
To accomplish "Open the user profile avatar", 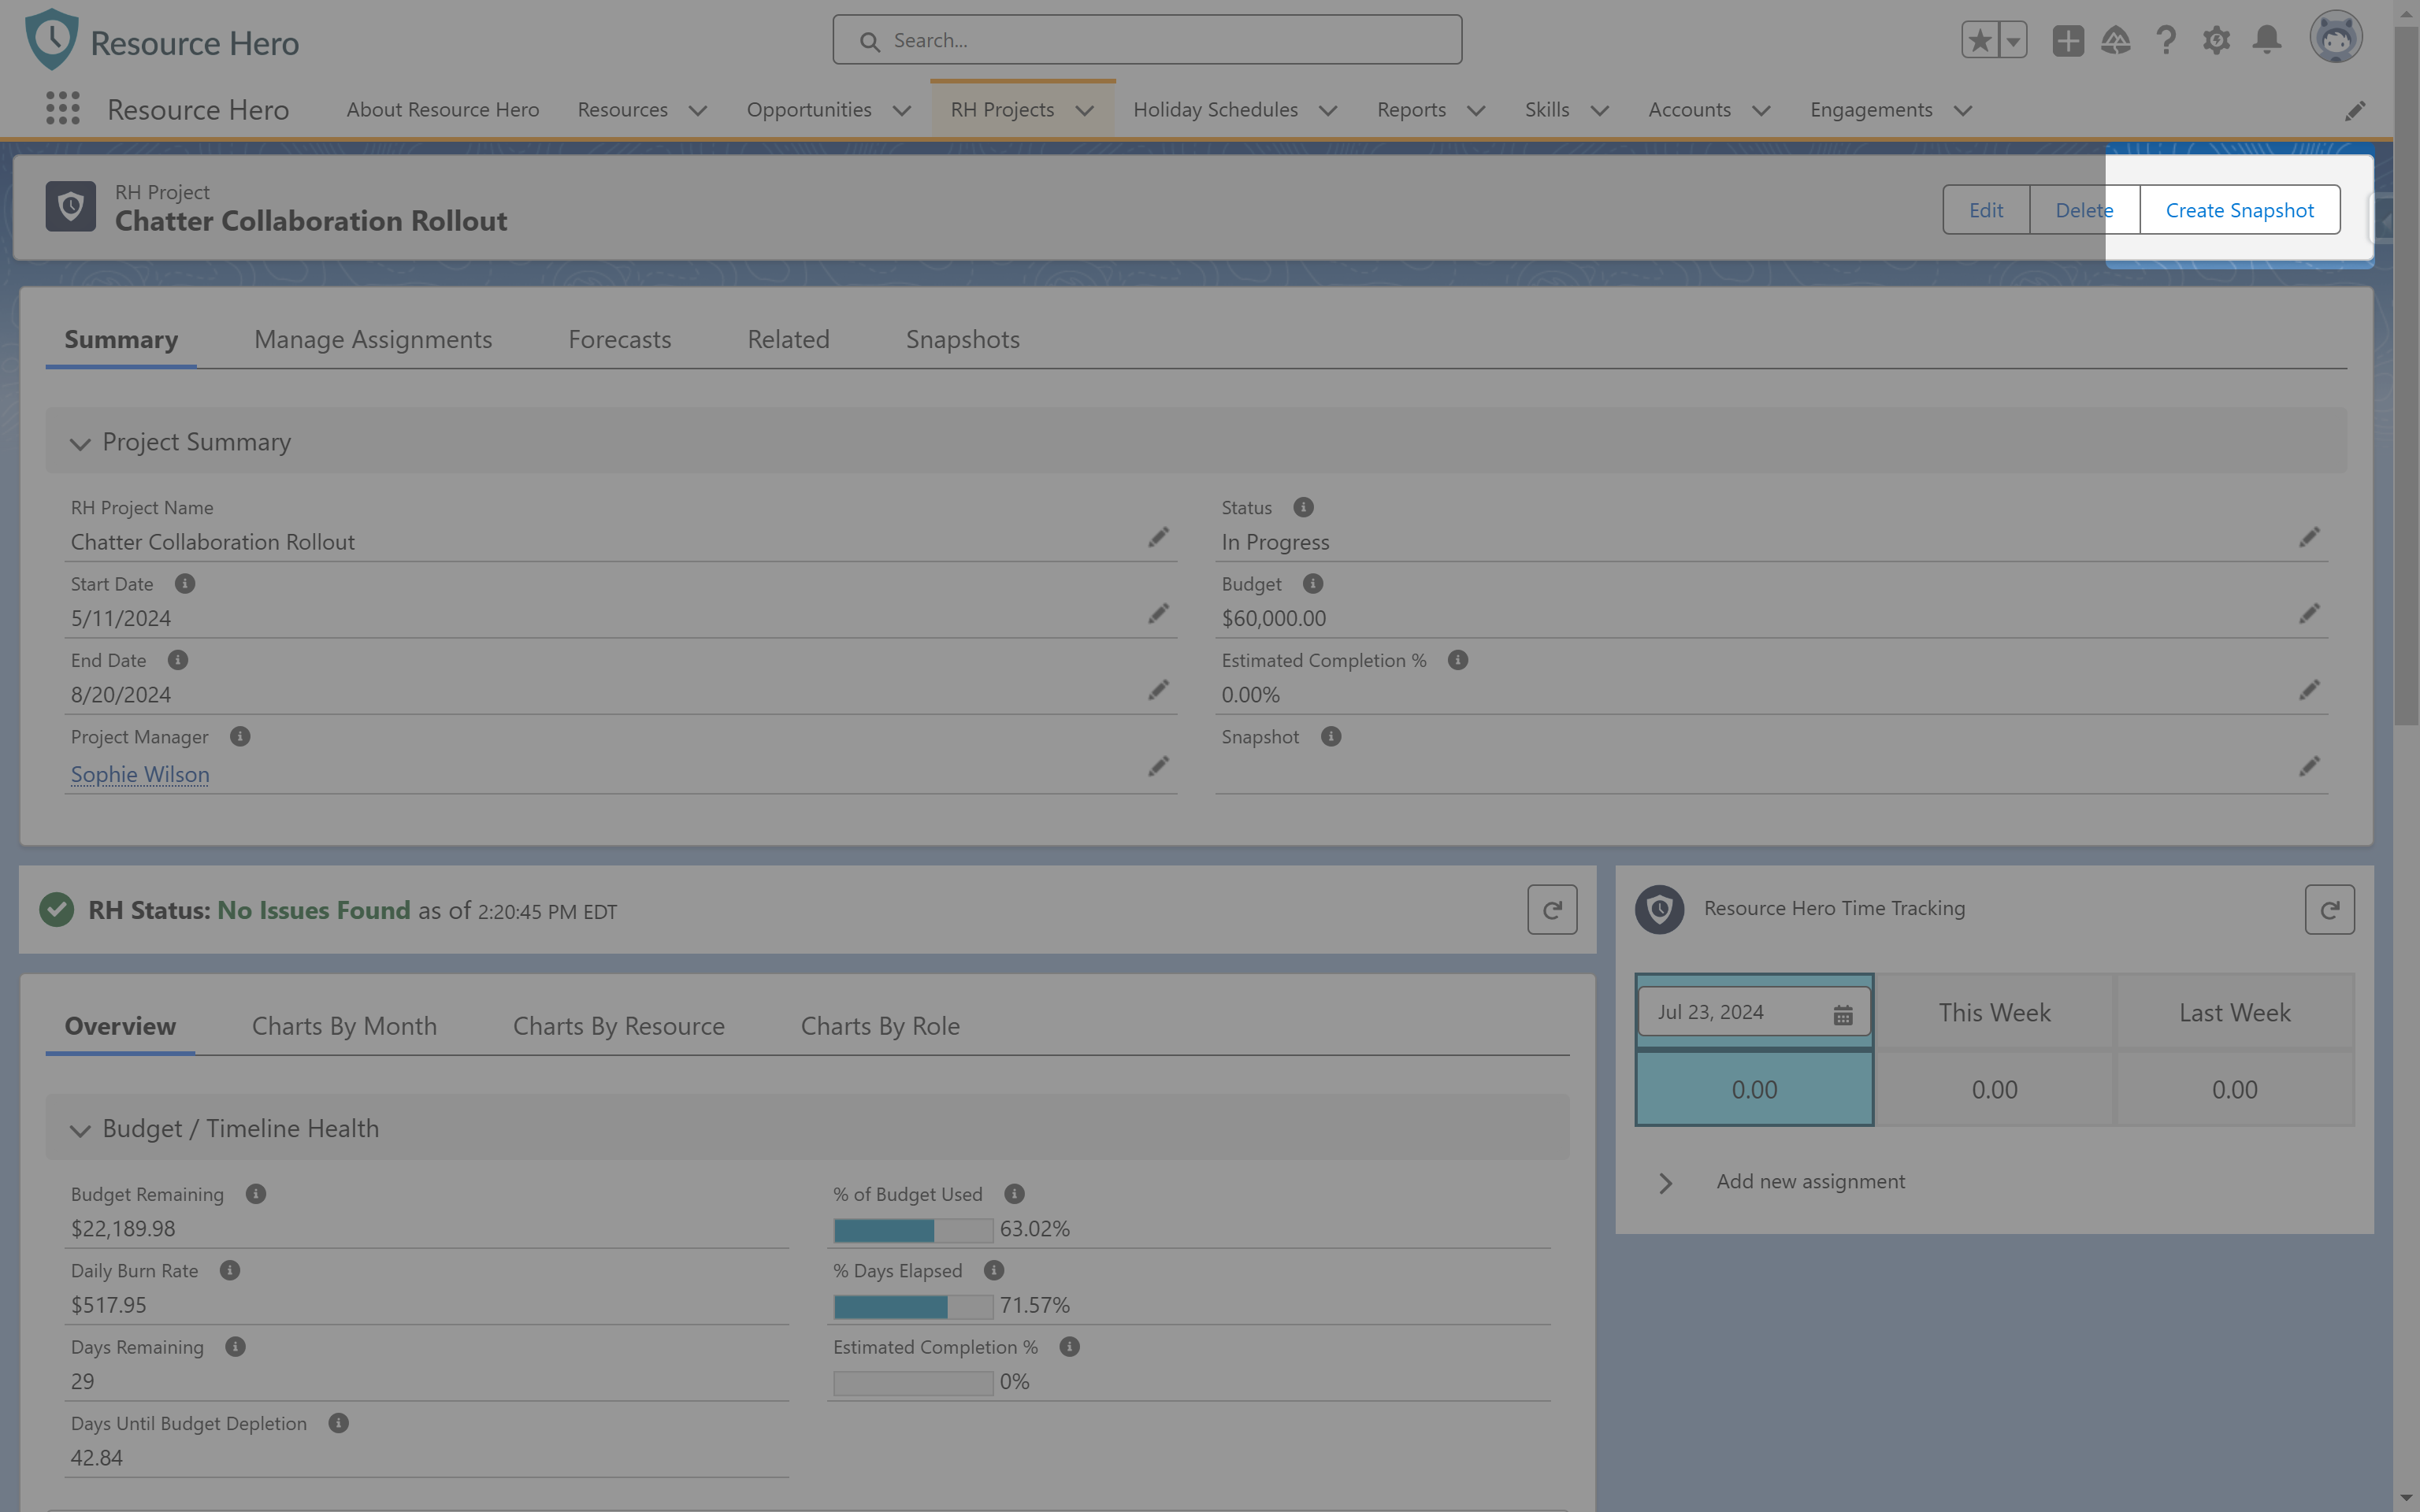I will (x=2336, y=38).
